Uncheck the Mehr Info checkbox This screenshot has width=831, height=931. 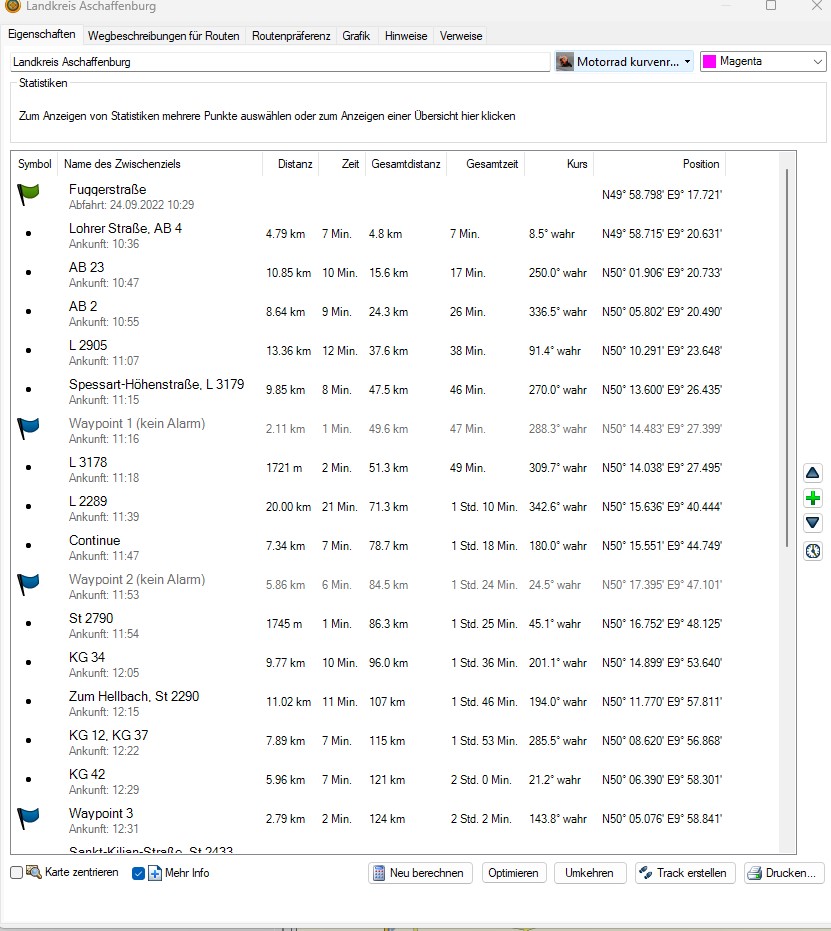tap(139, 873)
